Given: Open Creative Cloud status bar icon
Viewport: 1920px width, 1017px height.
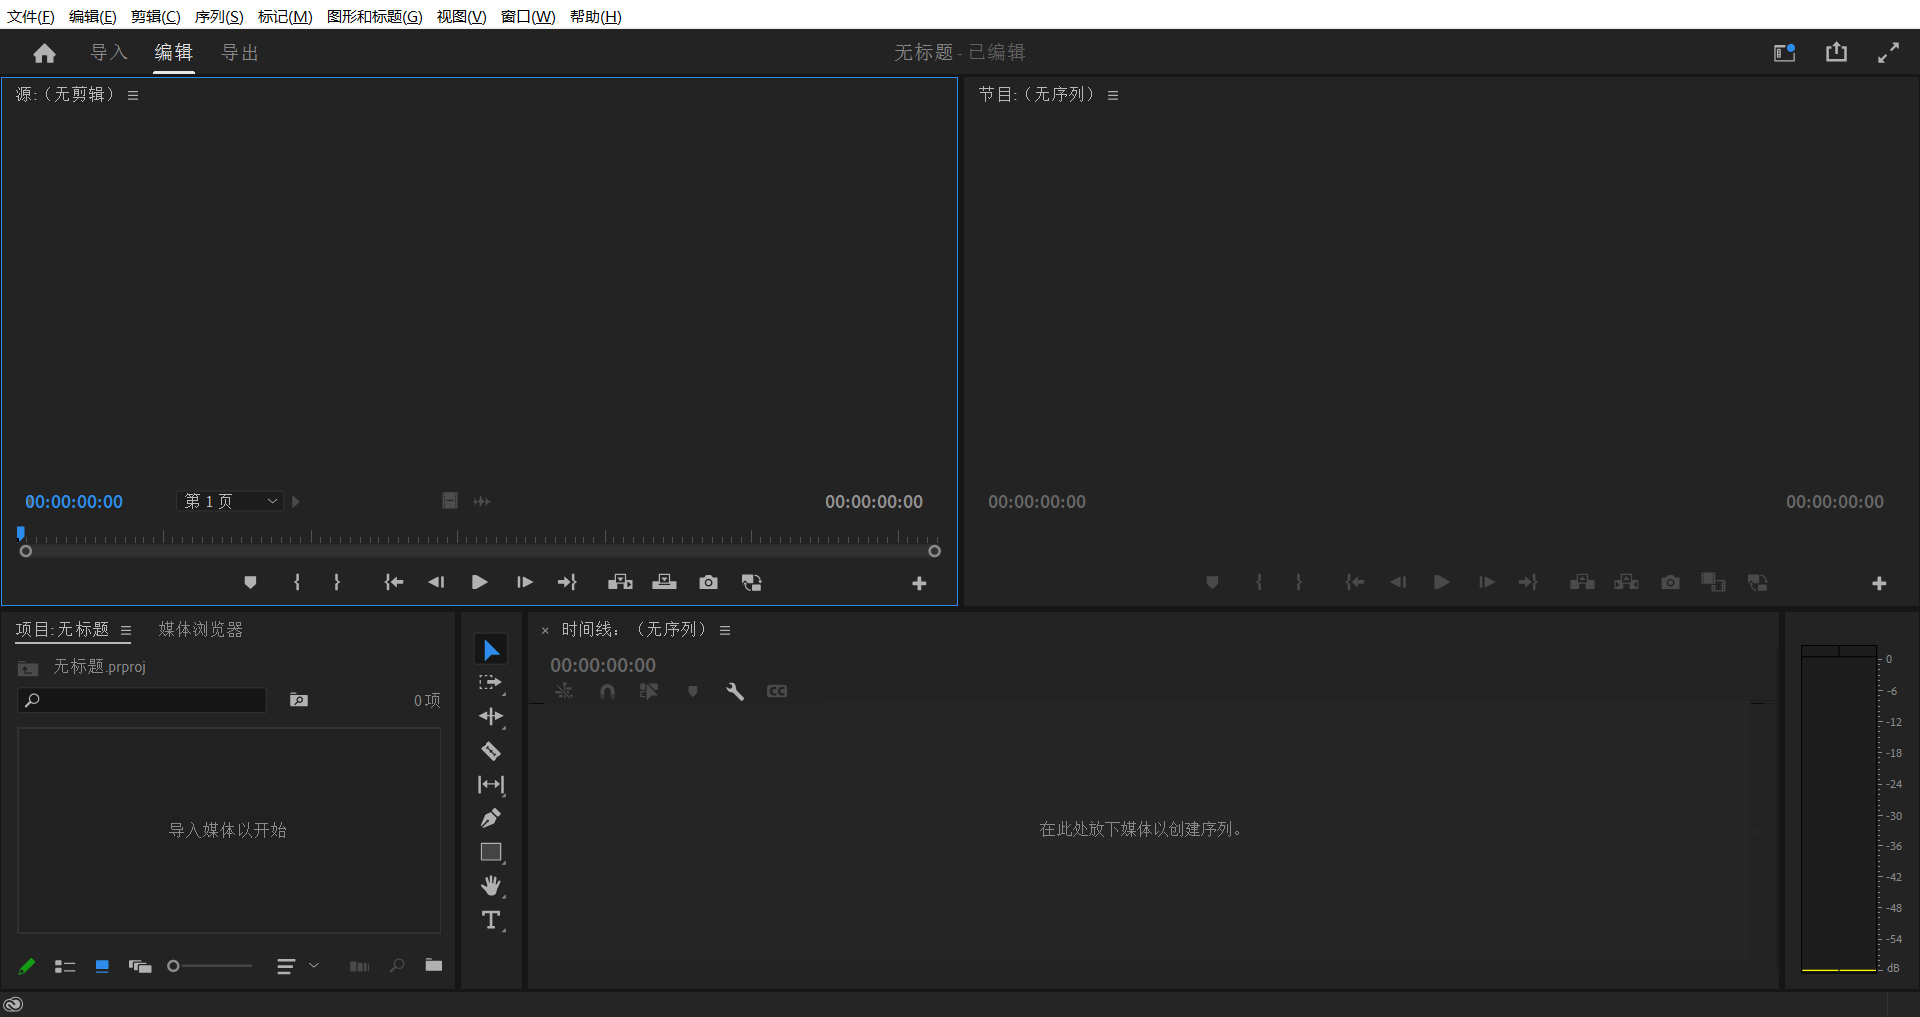Looking at the screenshot, I should point(13,1005).
